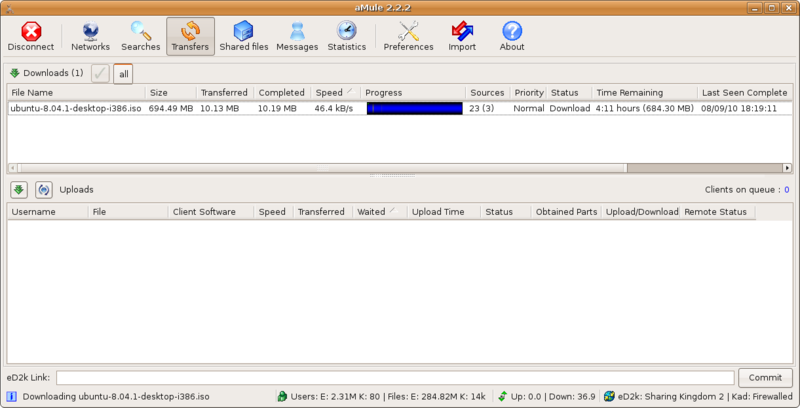Sort downloads by Size column
The image size is (800, 408).
tap(171, 92)
